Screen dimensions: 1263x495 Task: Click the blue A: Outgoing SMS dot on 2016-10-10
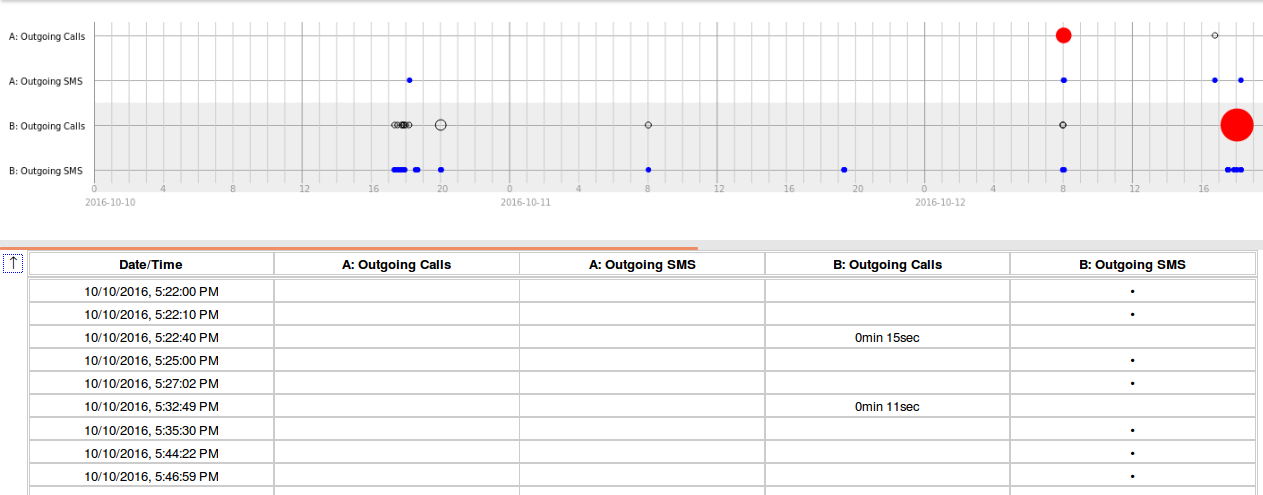409,80
